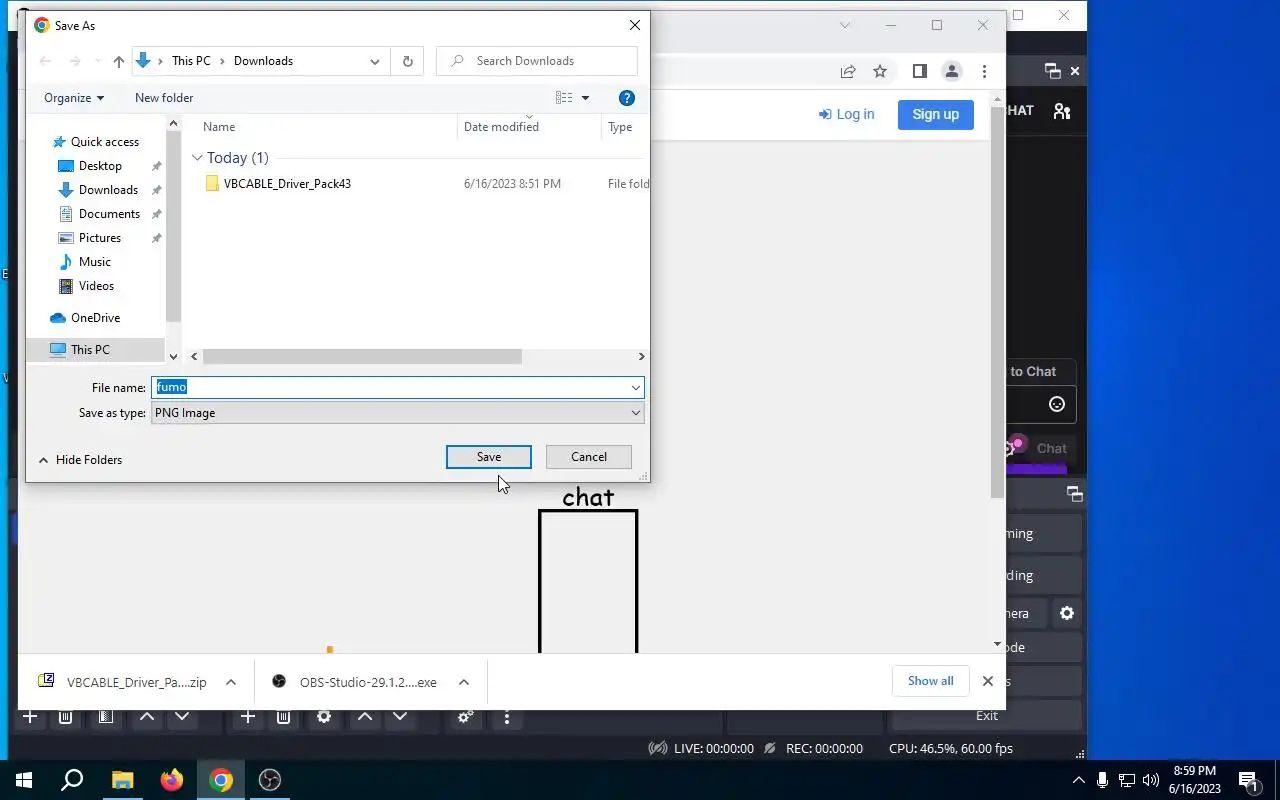This screenshot has width=1280, height=800.
Task: Select Pictures in the navigation pane
Action: click(100, 238)
